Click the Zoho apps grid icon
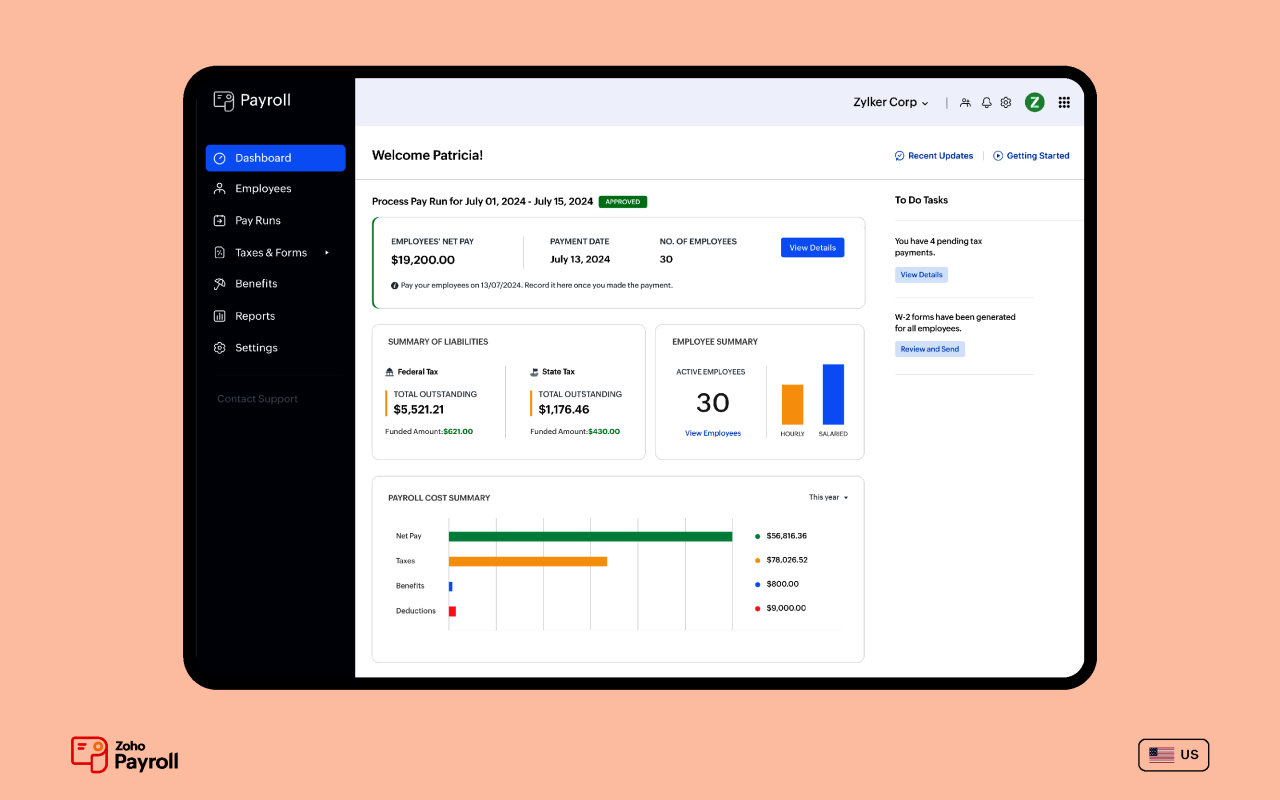Image resolution: width=1280 pixels, height=800 pixels. 1064,102
